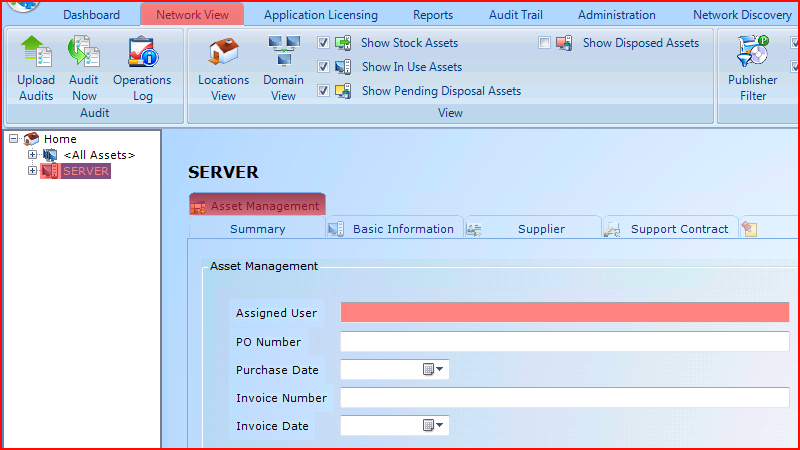The height and width of the screenshot is (450, 800).
Task: Click the partially hidden tag tab icon
Action: tap(749, 229)
